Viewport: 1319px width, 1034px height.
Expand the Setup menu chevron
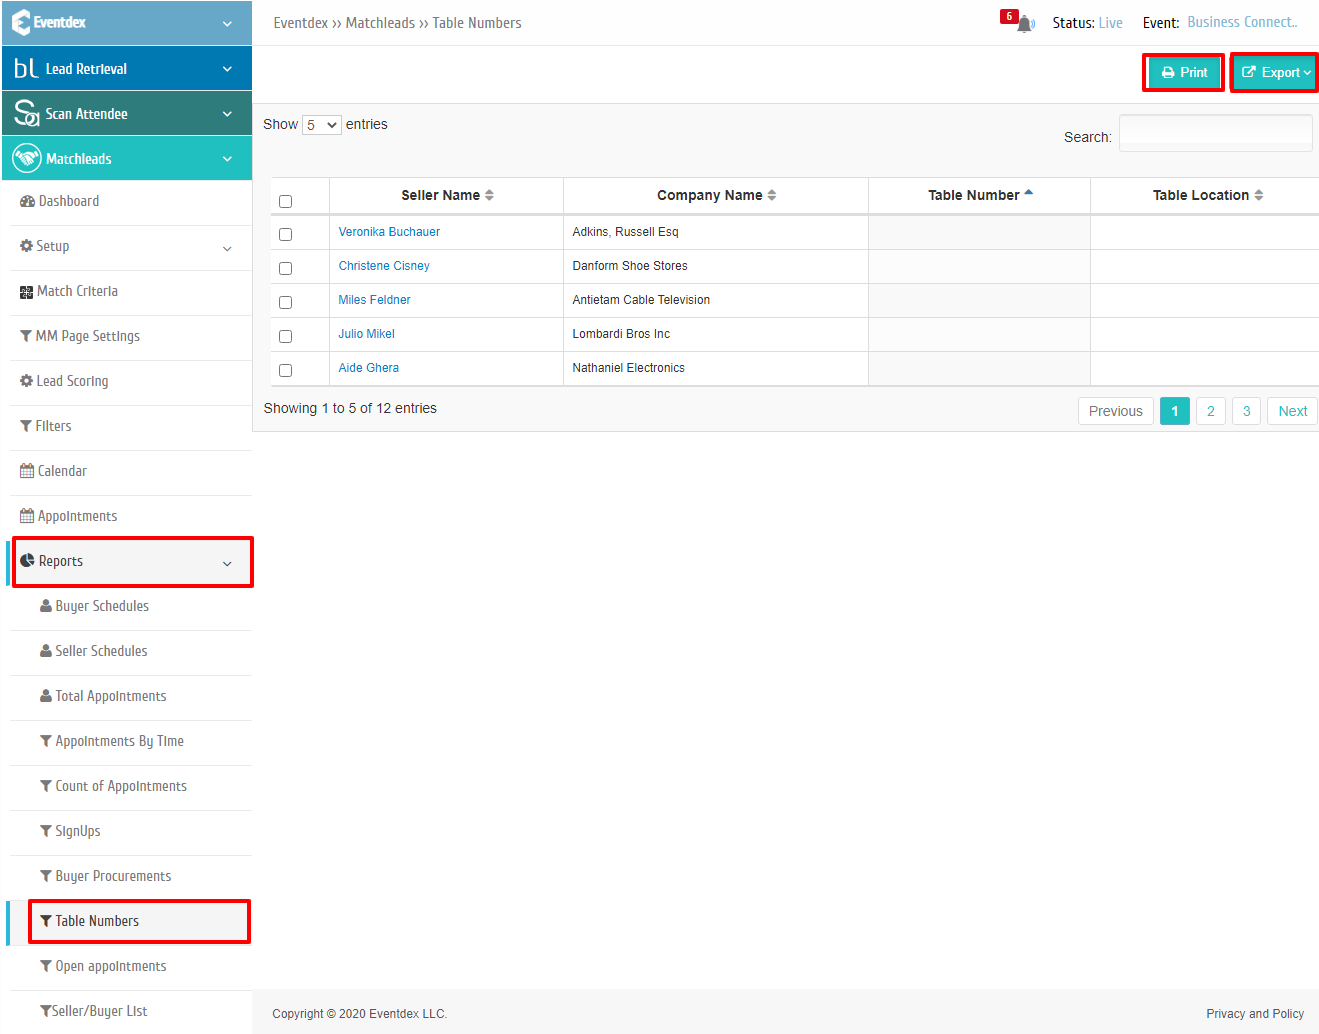pos(227,248)
